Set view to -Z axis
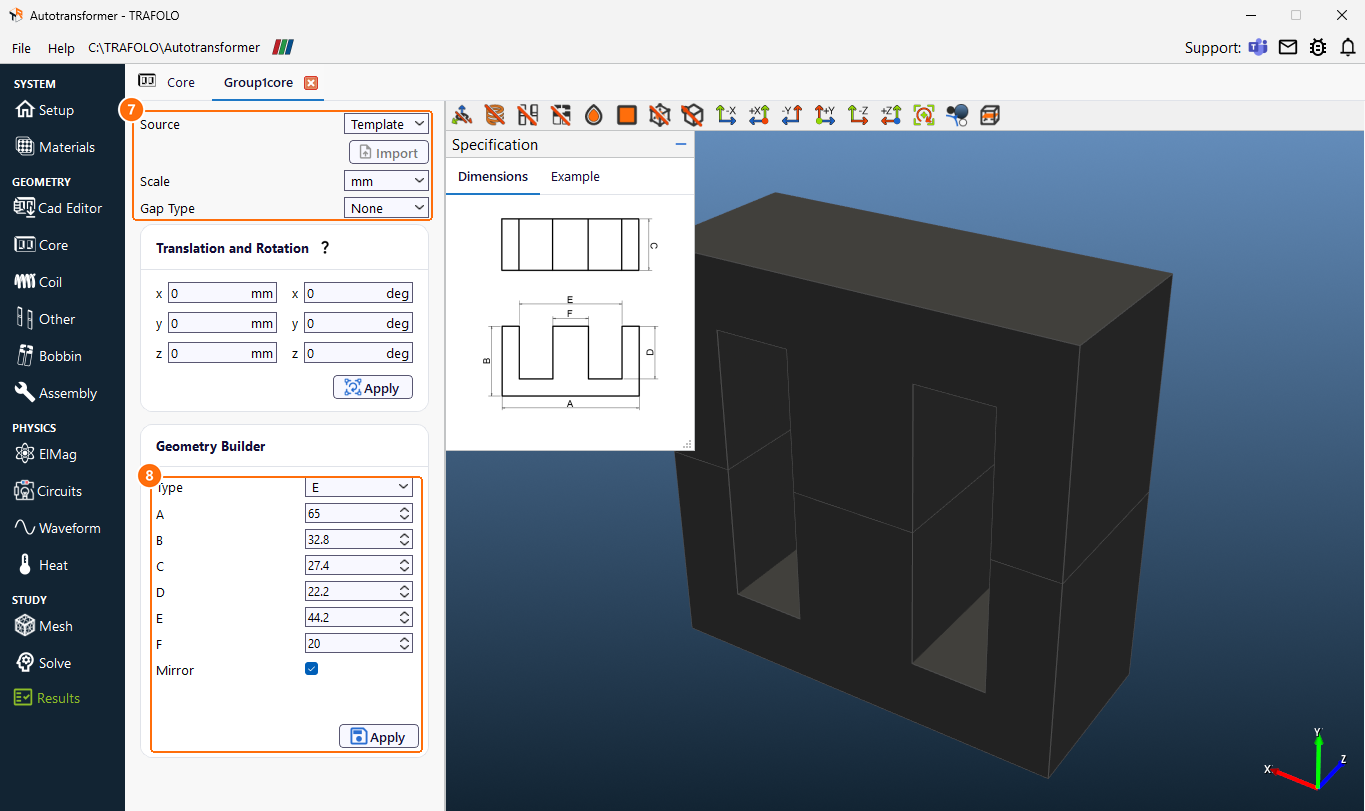Screen dimensions: 1365x811 (858, 115)
